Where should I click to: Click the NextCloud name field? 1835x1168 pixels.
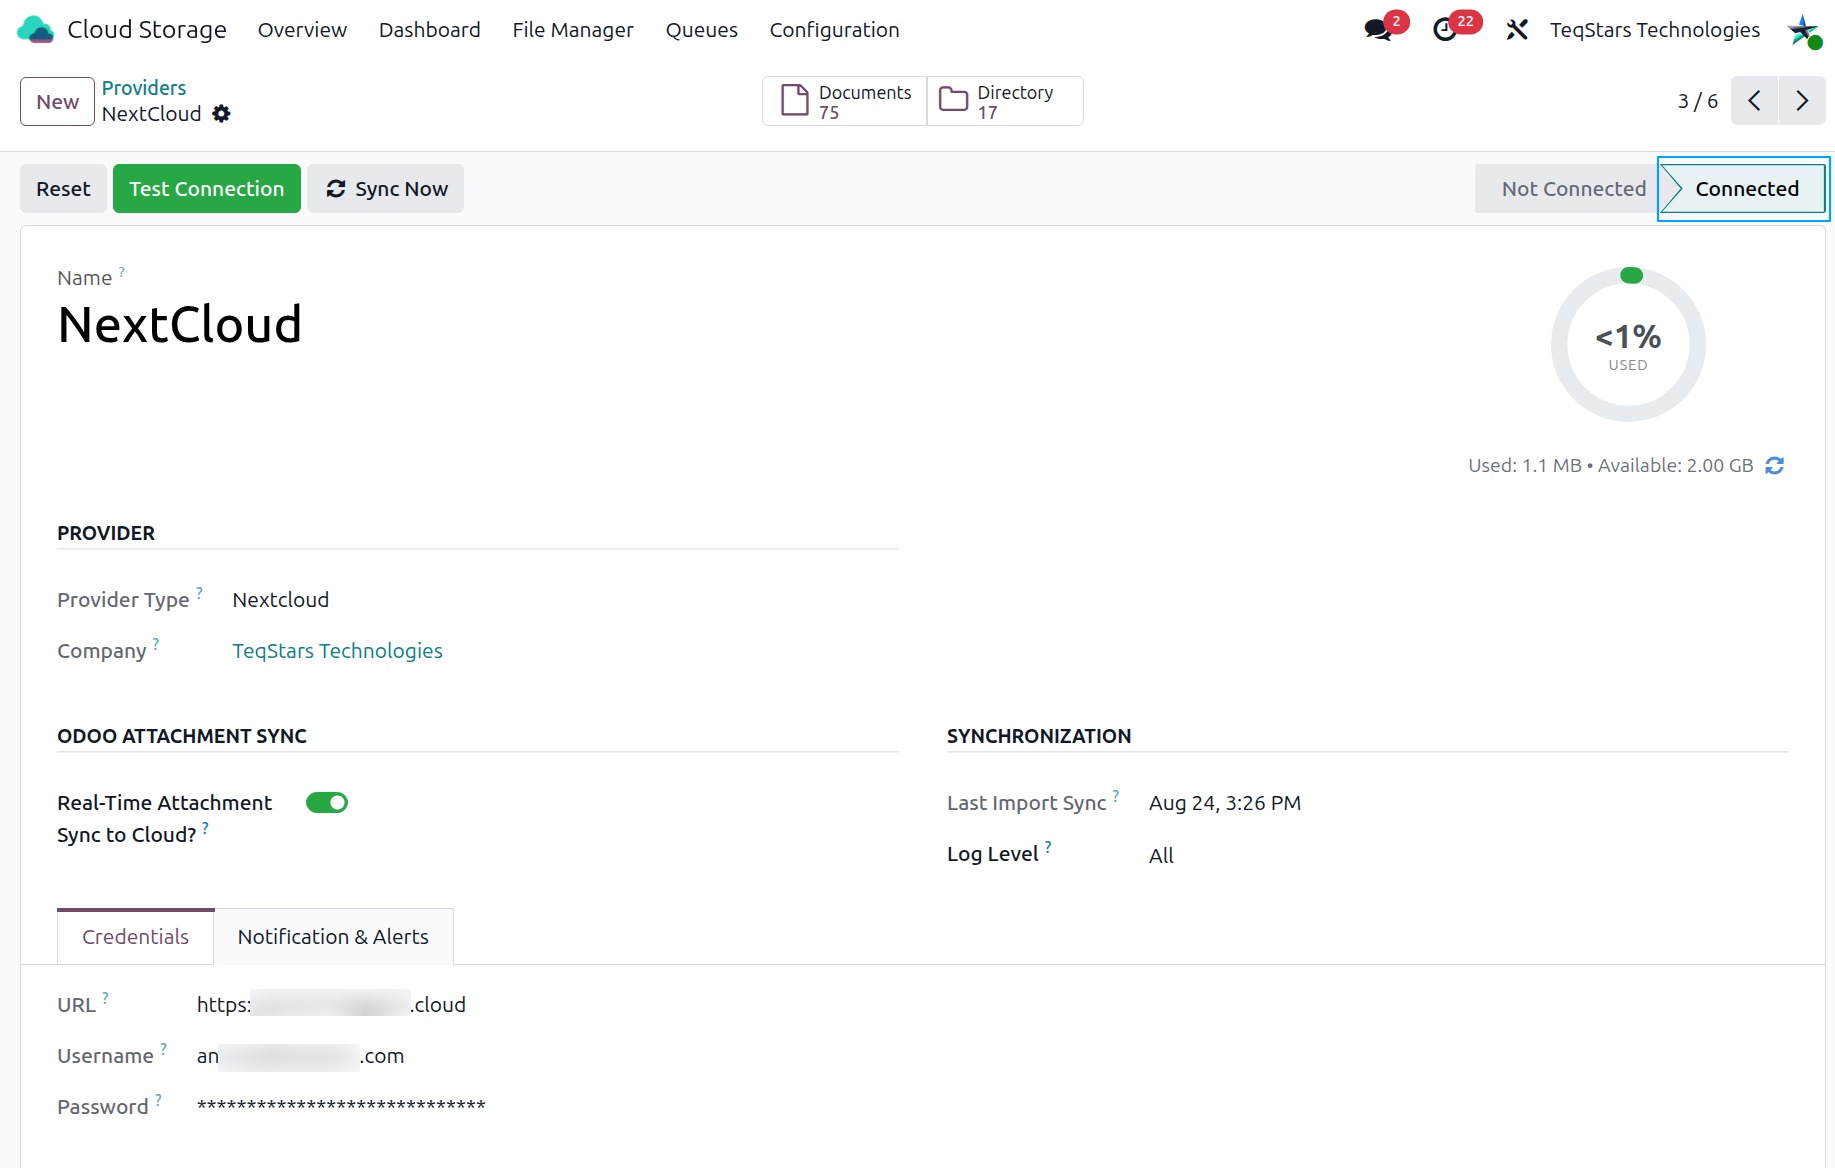click(180, 325)
